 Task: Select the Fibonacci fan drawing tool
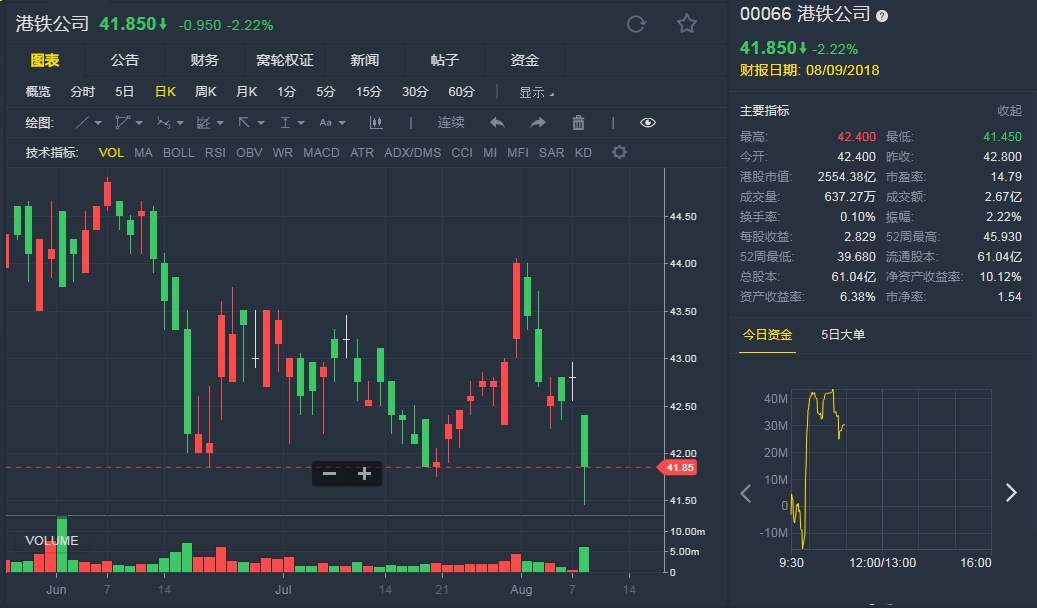click(204, 122)
